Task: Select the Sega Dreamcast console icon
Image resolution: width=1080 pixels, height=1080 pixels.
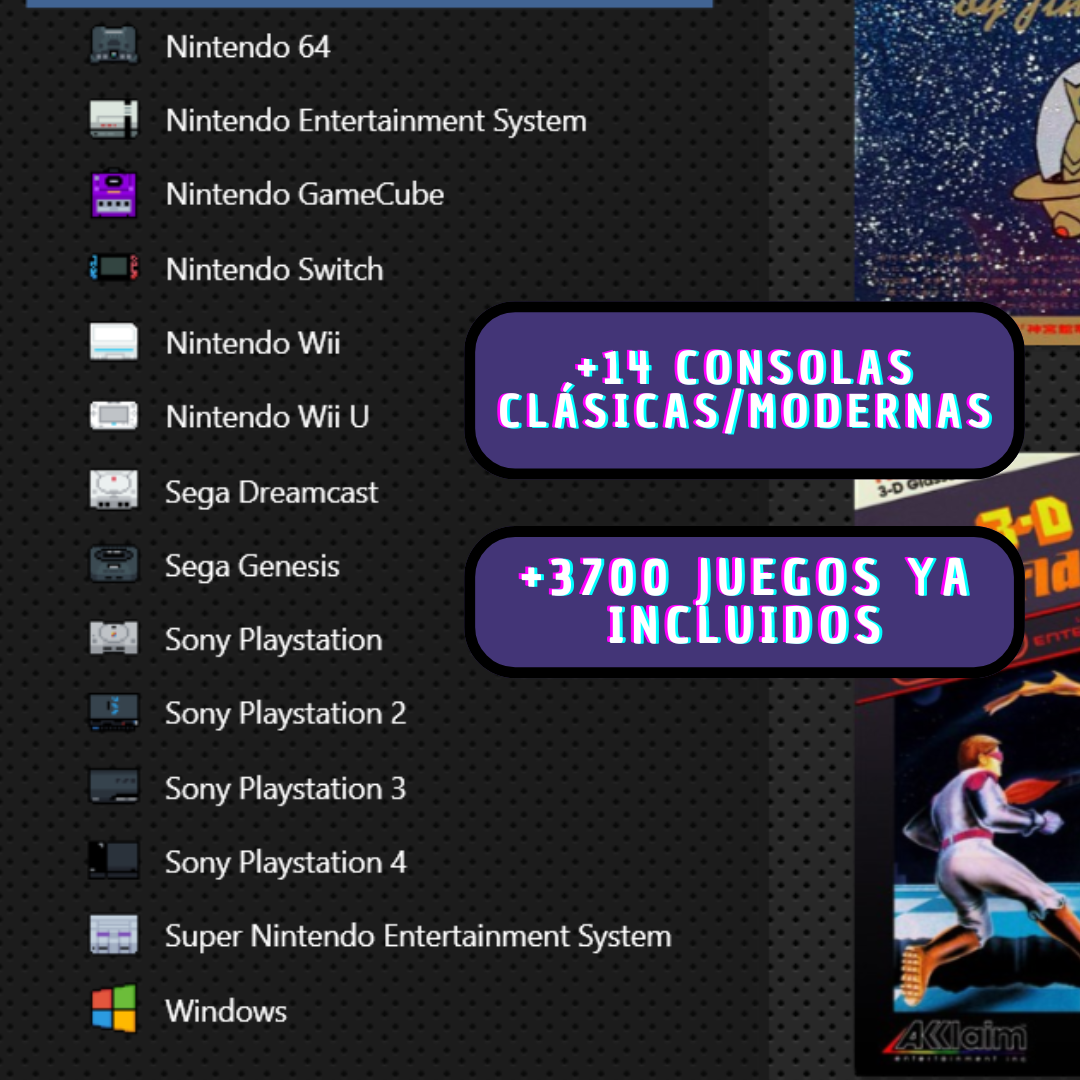Action: [113, 491]
